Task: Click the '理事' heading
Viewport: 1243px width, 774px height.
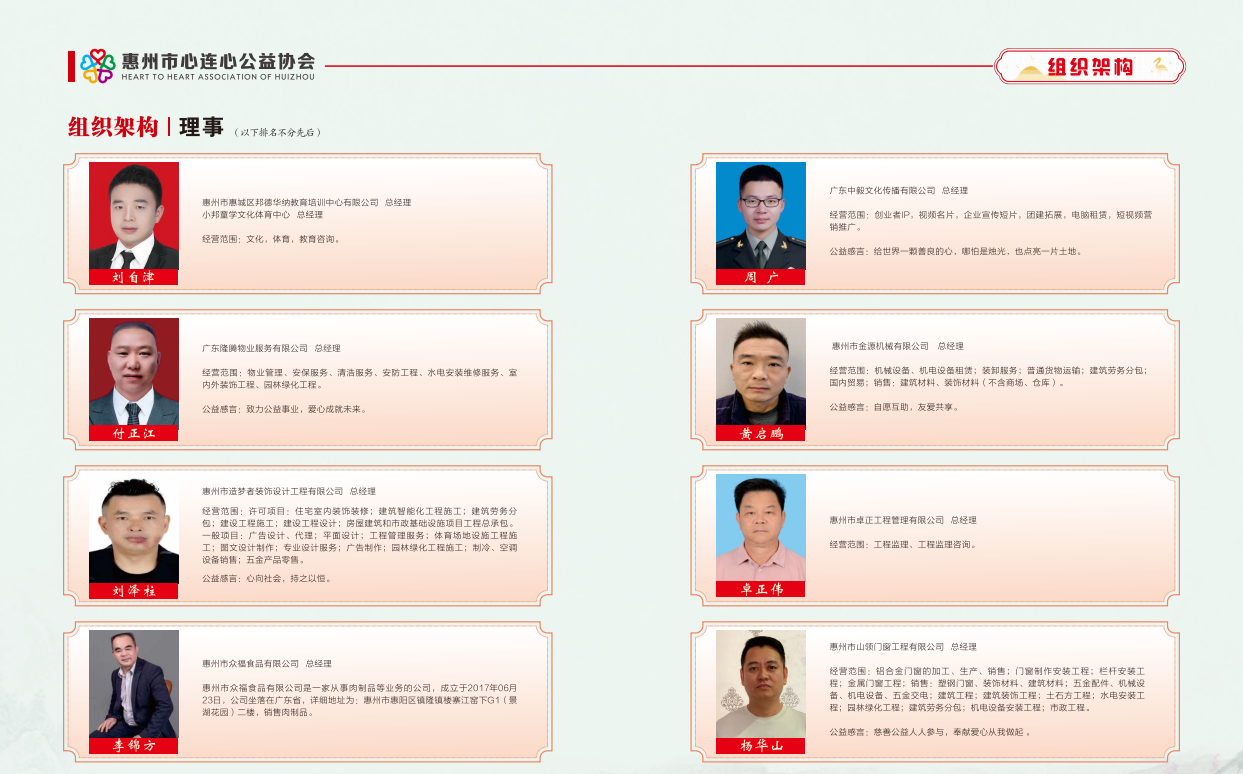Action: [200, 127]
